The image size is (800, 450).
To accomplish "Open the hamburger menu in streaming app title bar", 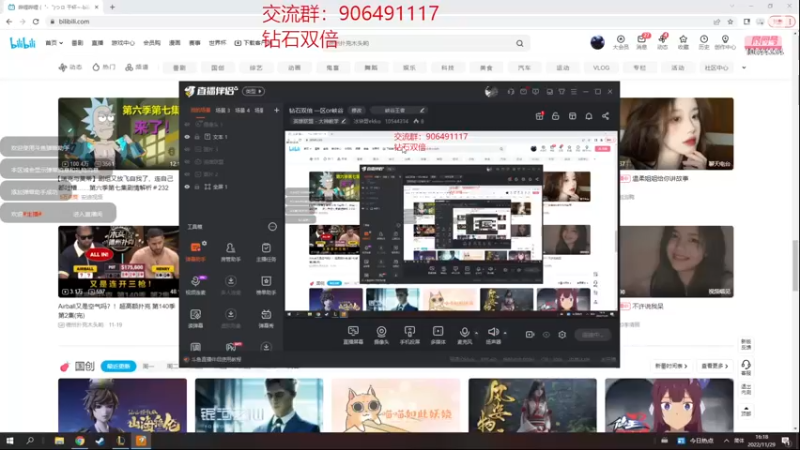I will coord(573,91).
